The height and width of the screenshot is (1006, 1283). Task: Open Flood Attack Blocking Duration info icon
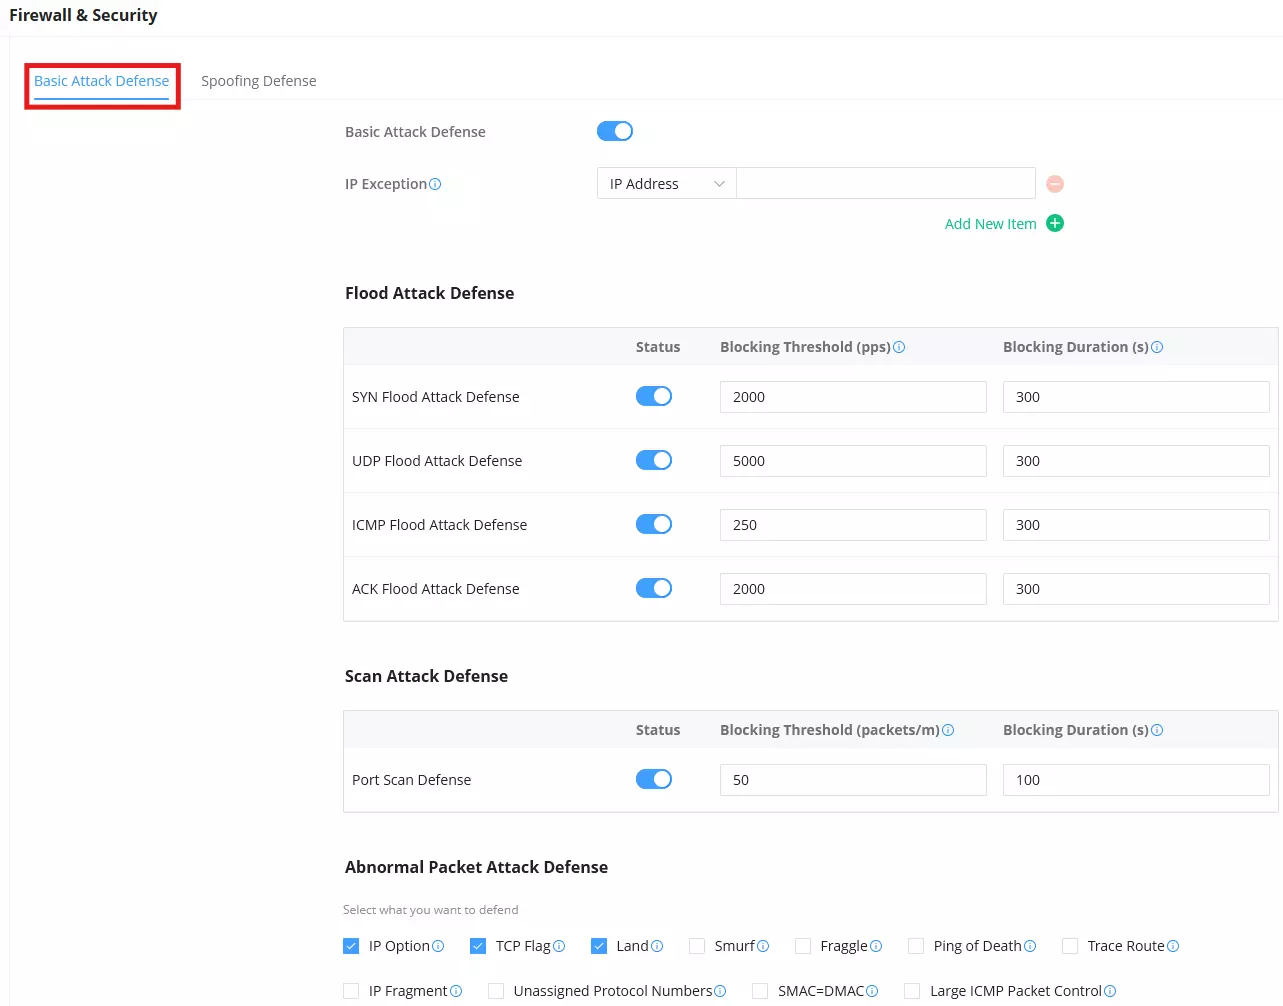(x=1157, y=347)
